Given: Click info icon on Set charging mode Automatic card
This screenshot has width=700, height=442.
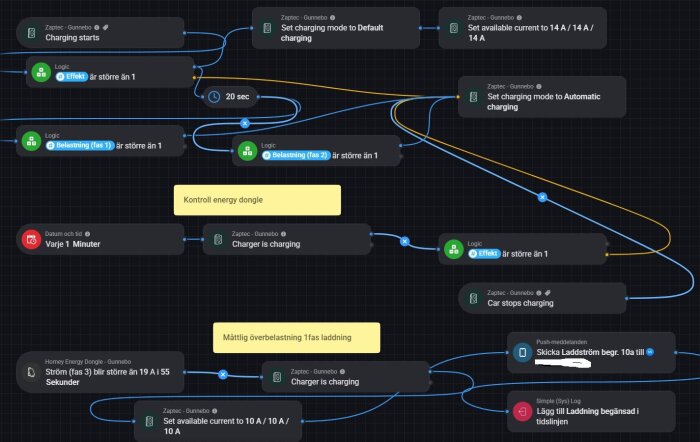Looking at the screenshot, I should 538,87.
